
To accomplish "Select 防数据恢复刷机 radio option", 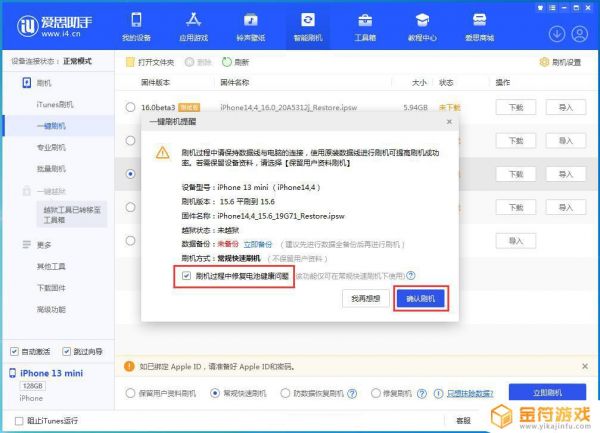I will pos(285,393).
